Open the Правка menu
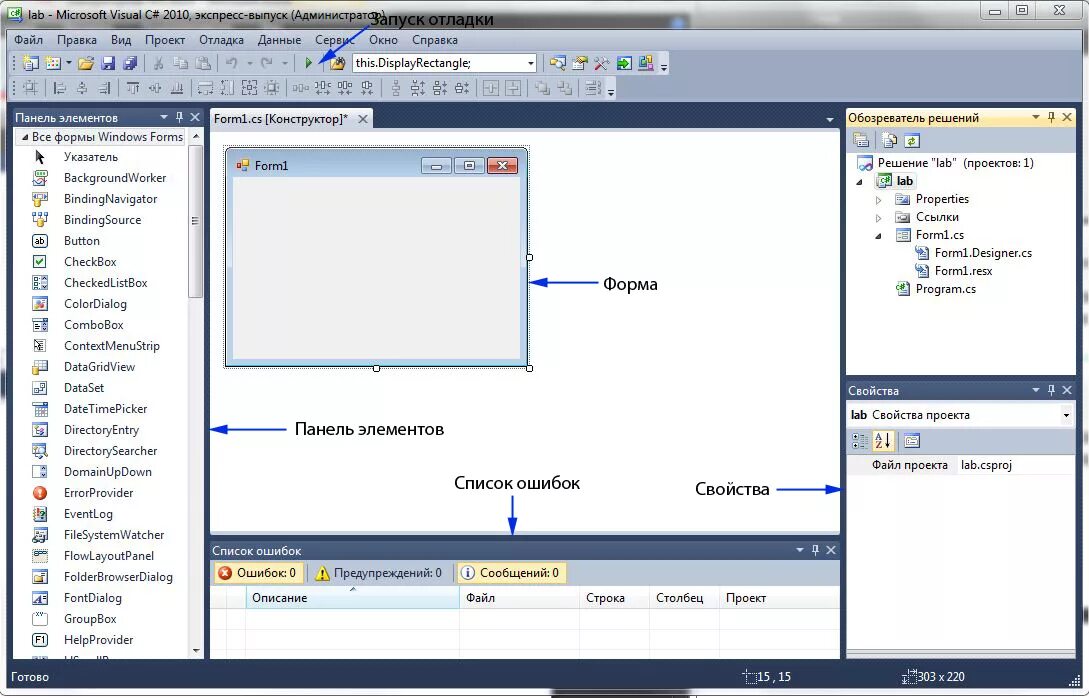 coord(76,40)
